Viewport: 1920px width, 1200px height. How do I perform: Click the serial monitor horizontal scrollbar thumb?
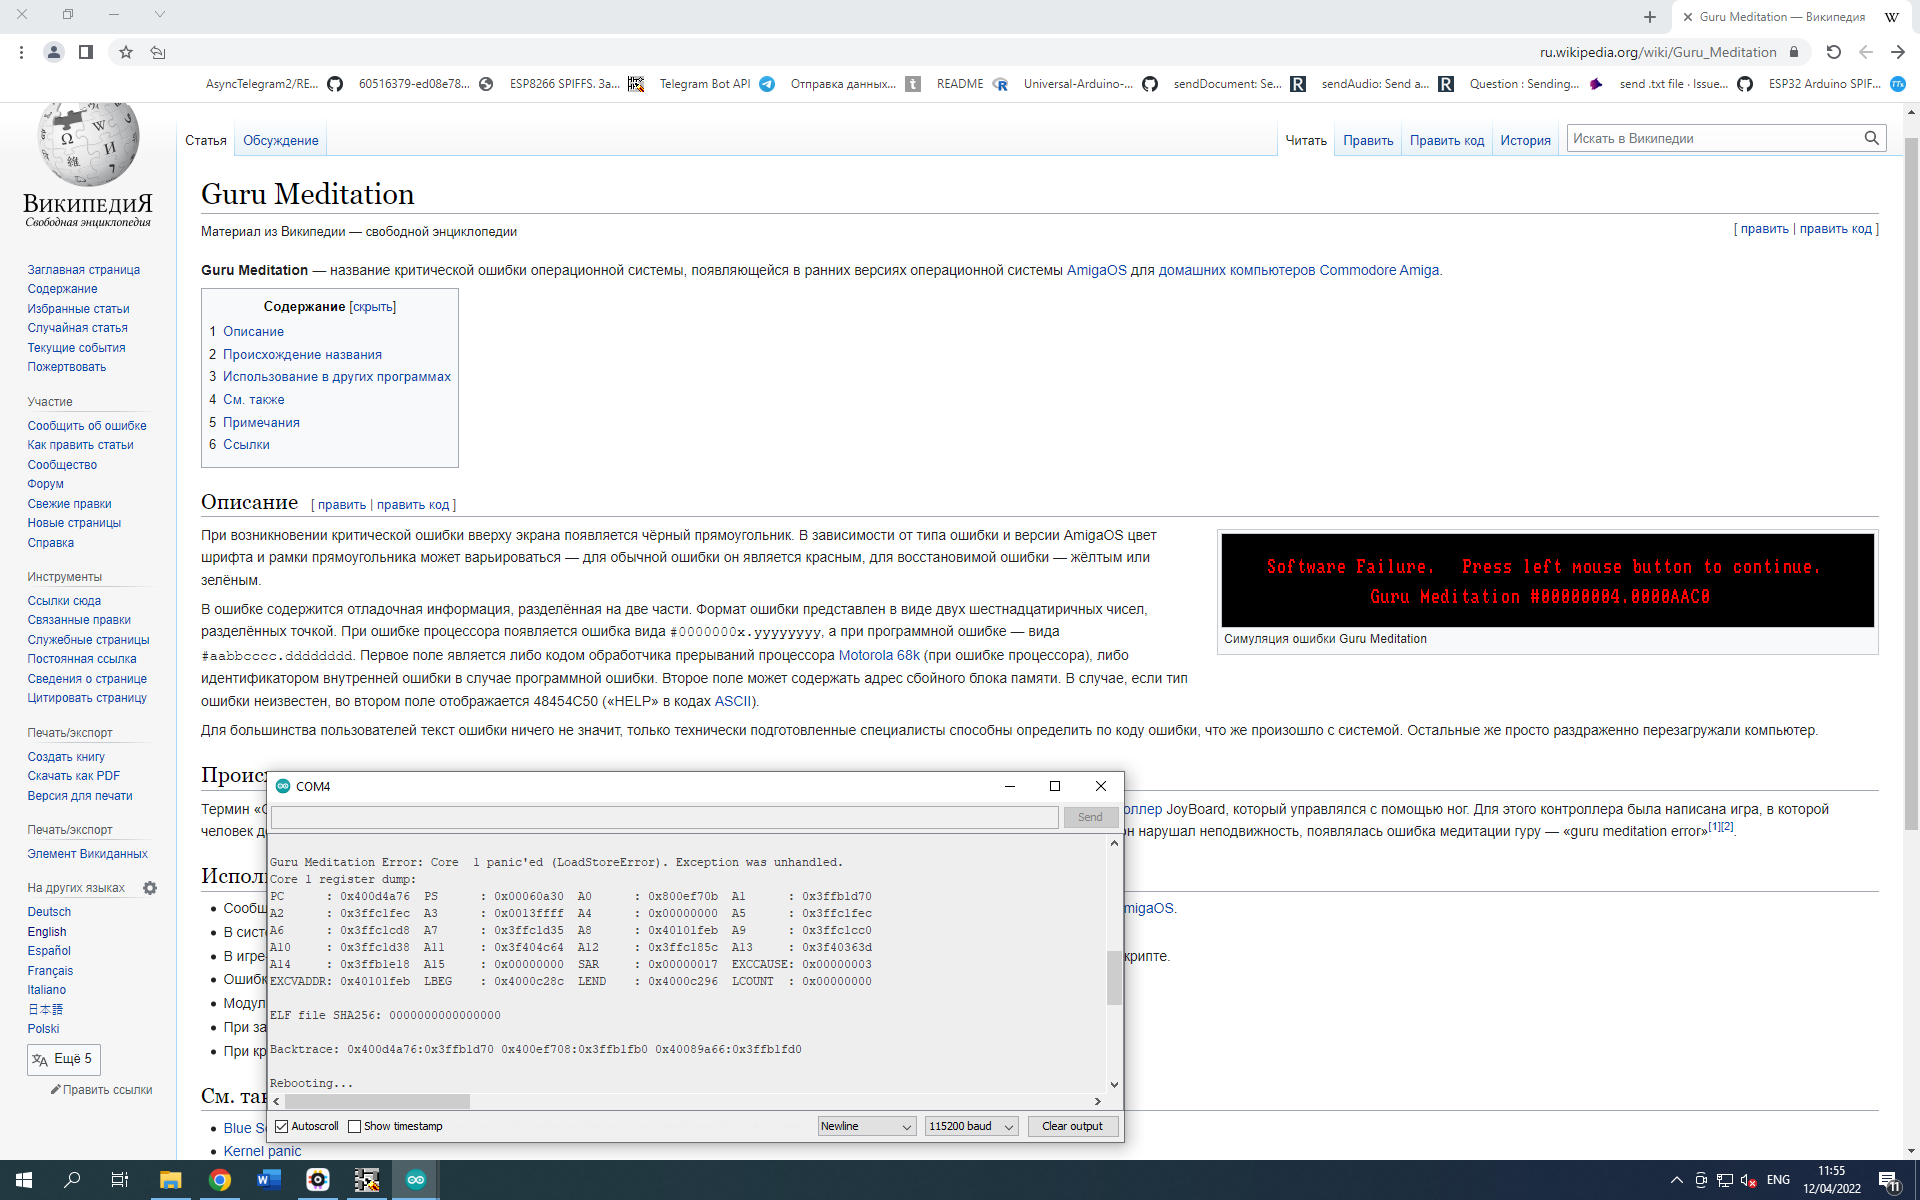(378, 1101)
